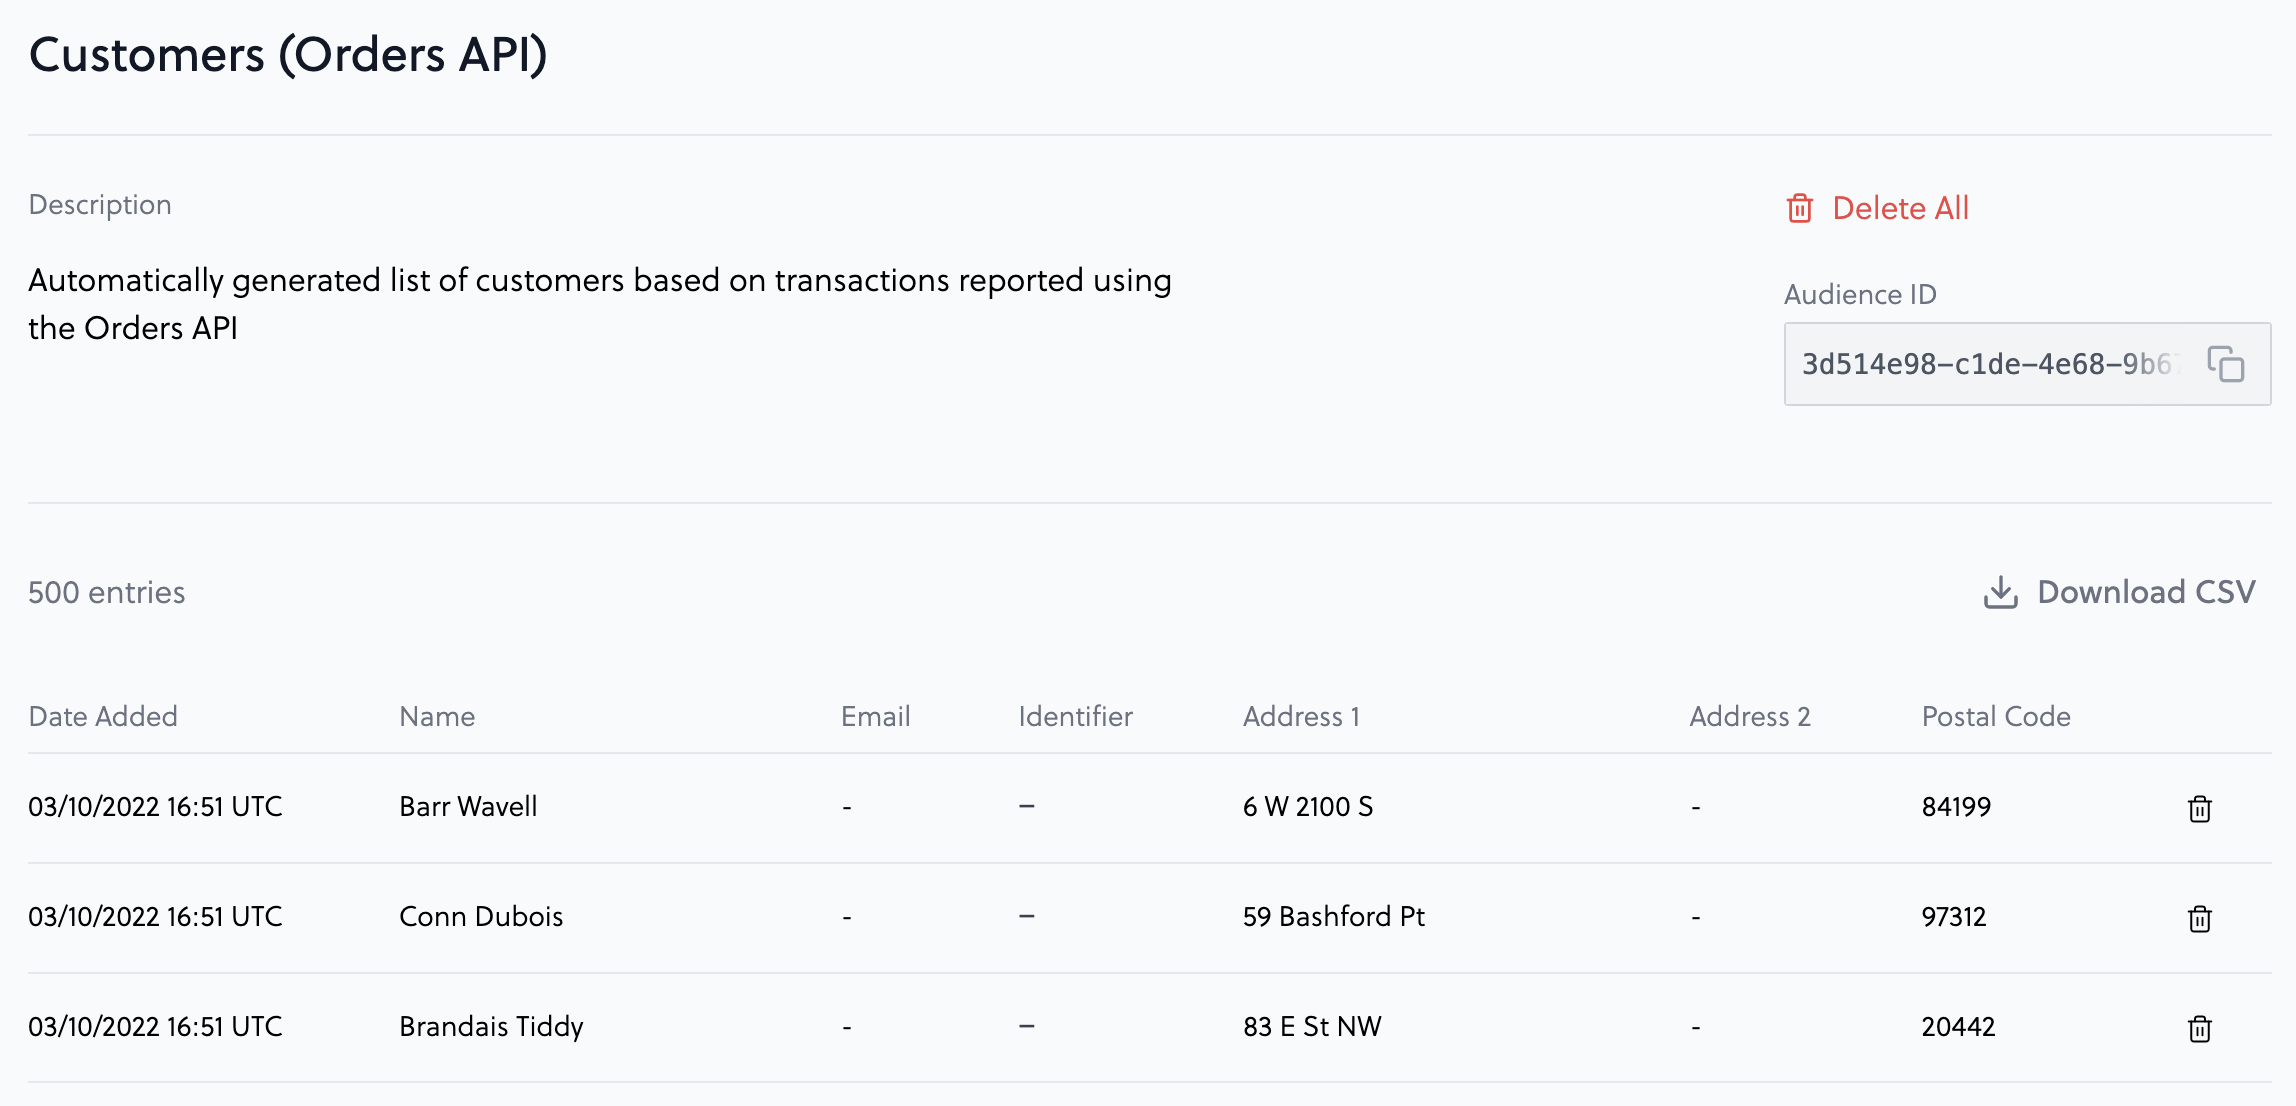Click the Address 2 column header
2296x1106 pixels.
coord(1750,716)
